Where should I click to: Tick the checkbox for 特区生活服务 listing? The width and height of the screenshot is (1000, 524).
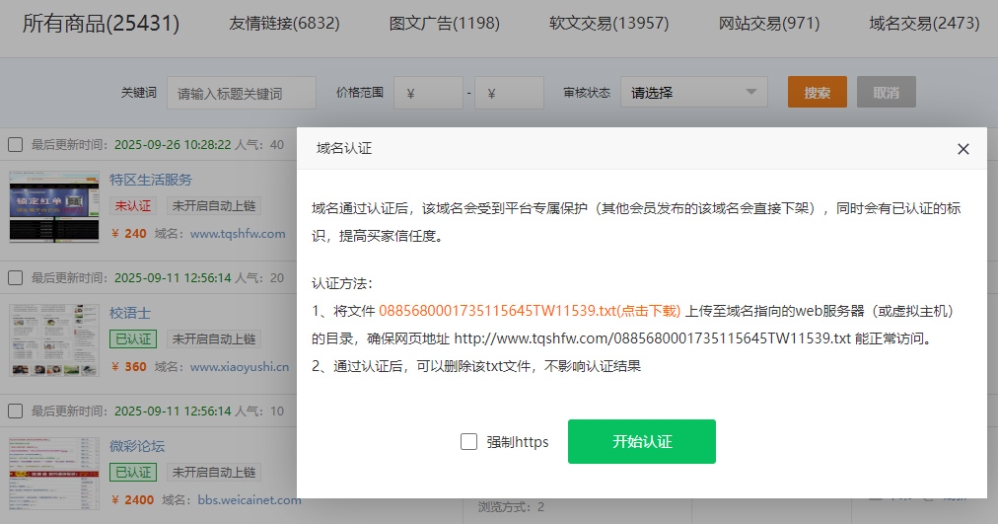pyautogui.click(x=15, y=145)
